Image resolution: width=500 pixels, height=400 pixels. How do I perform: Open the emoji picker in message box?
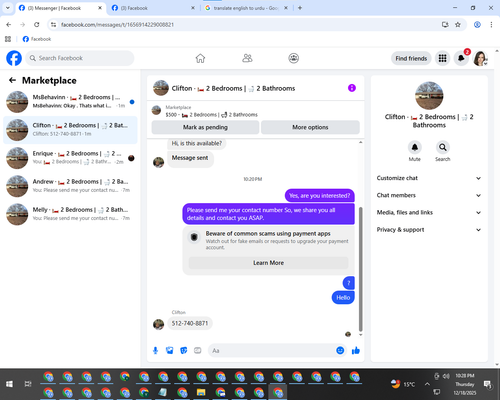pos(340,350)
